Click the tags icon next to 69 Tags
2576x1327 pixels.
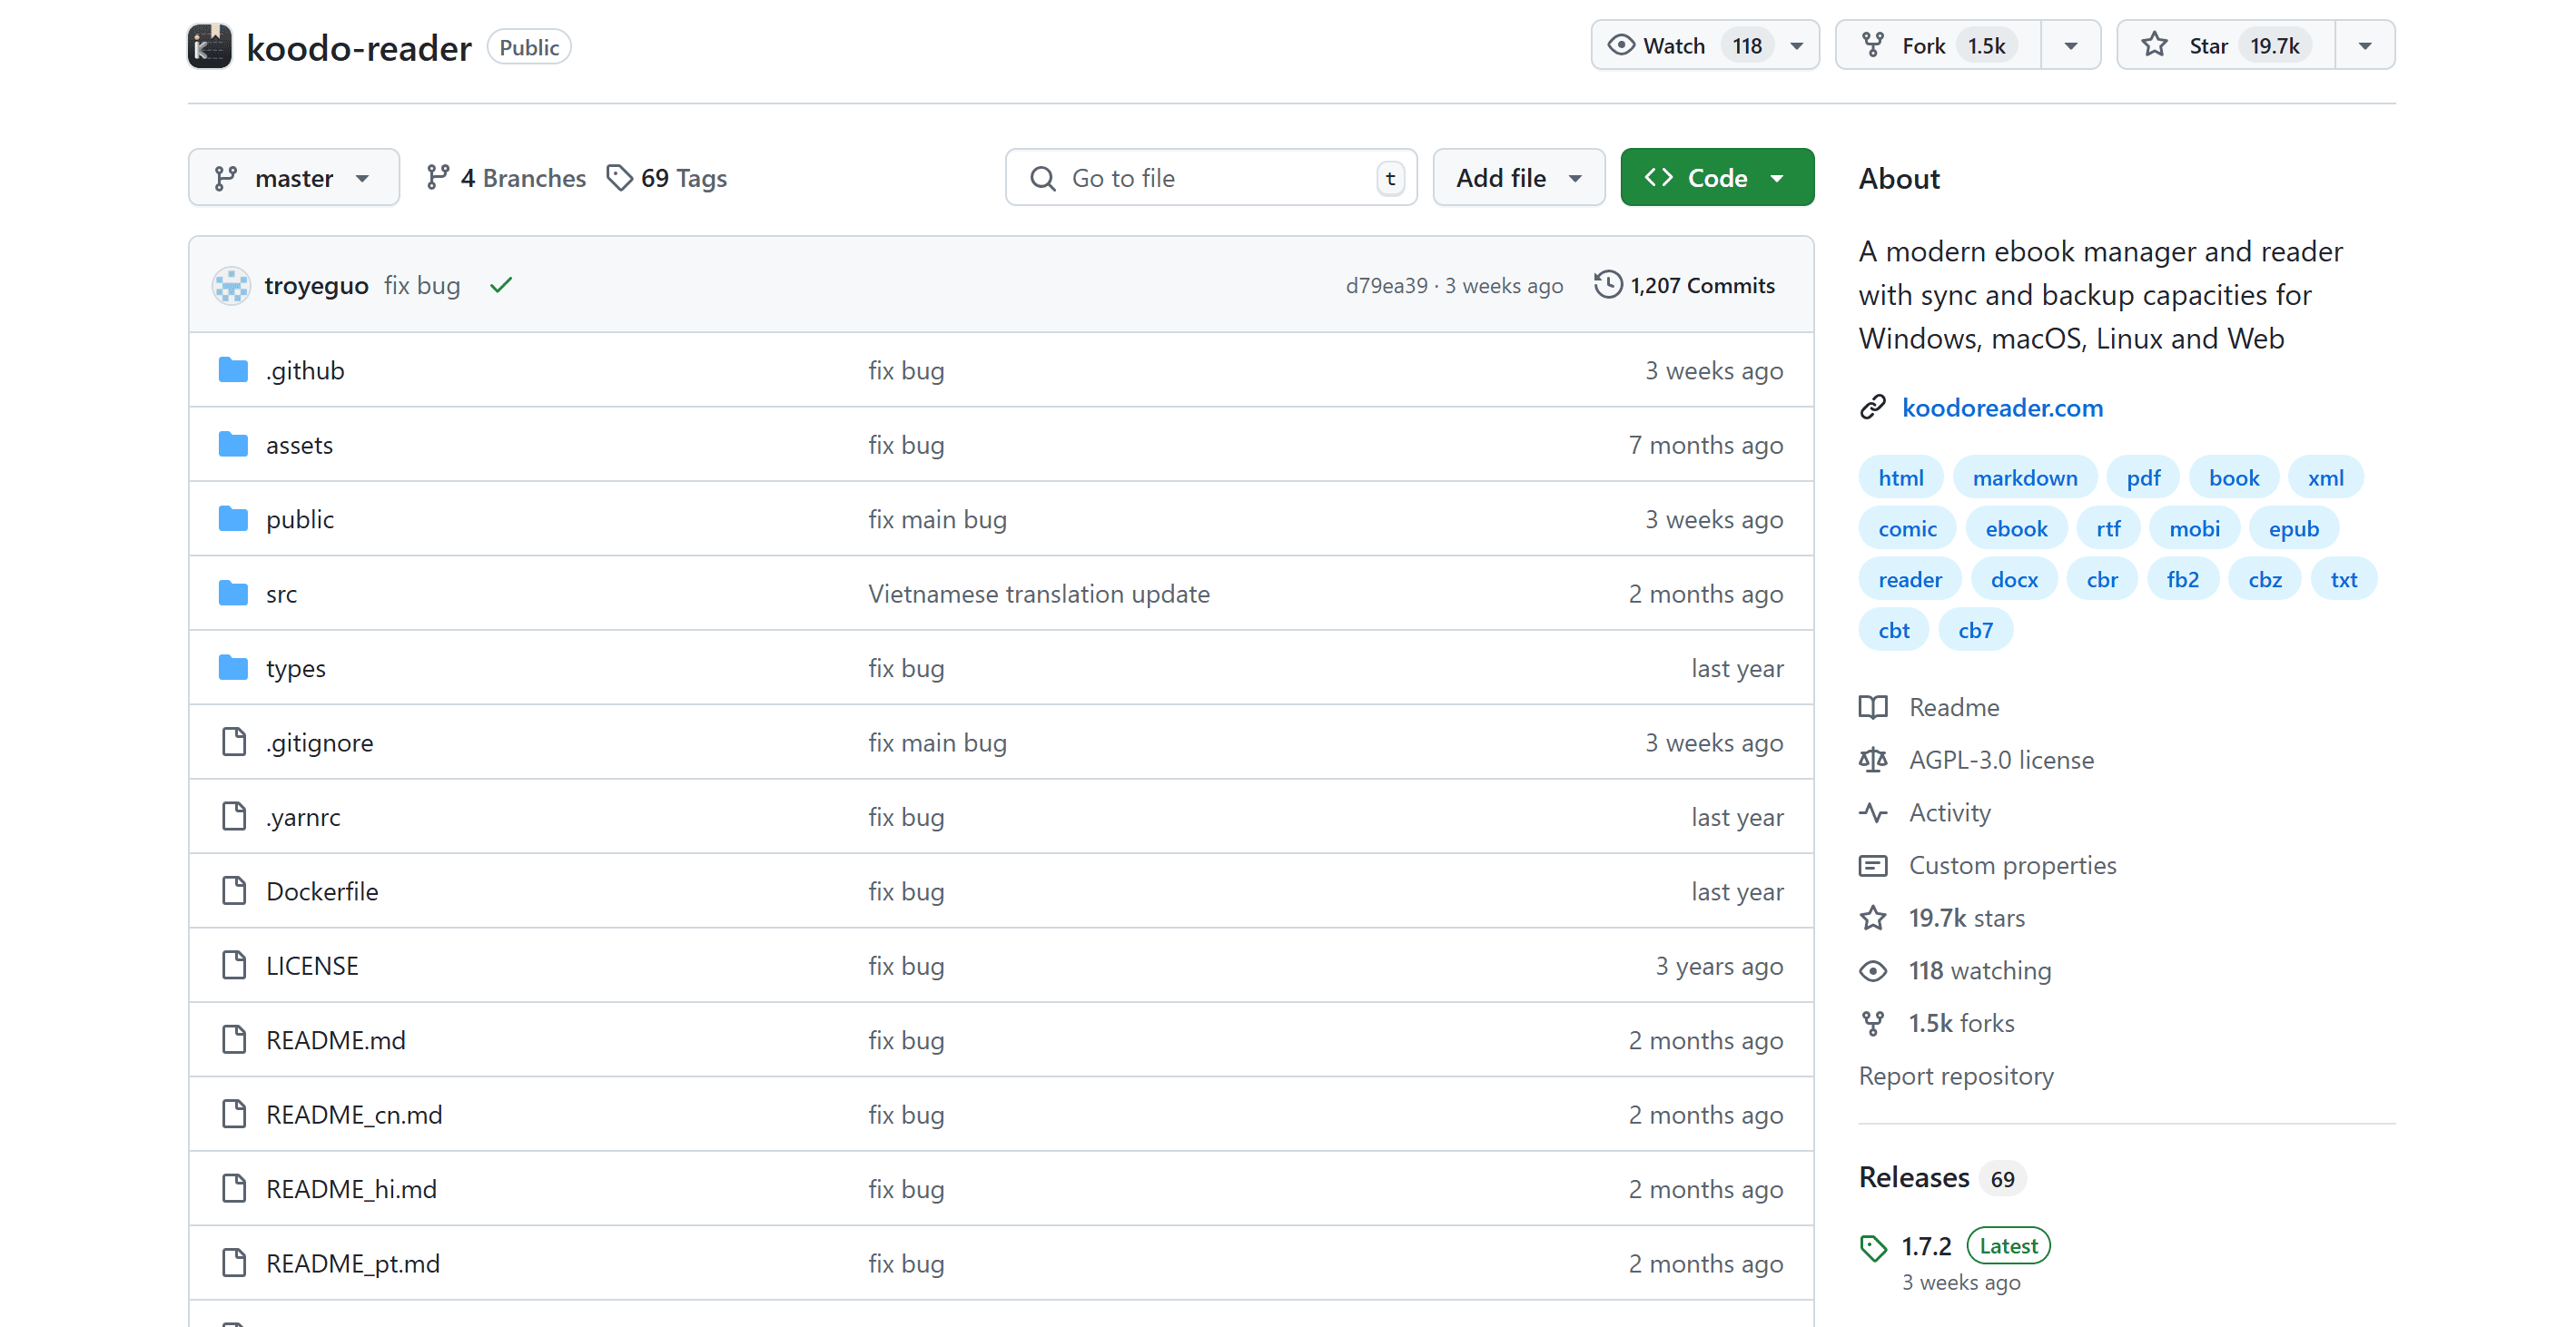click(620, 177)
